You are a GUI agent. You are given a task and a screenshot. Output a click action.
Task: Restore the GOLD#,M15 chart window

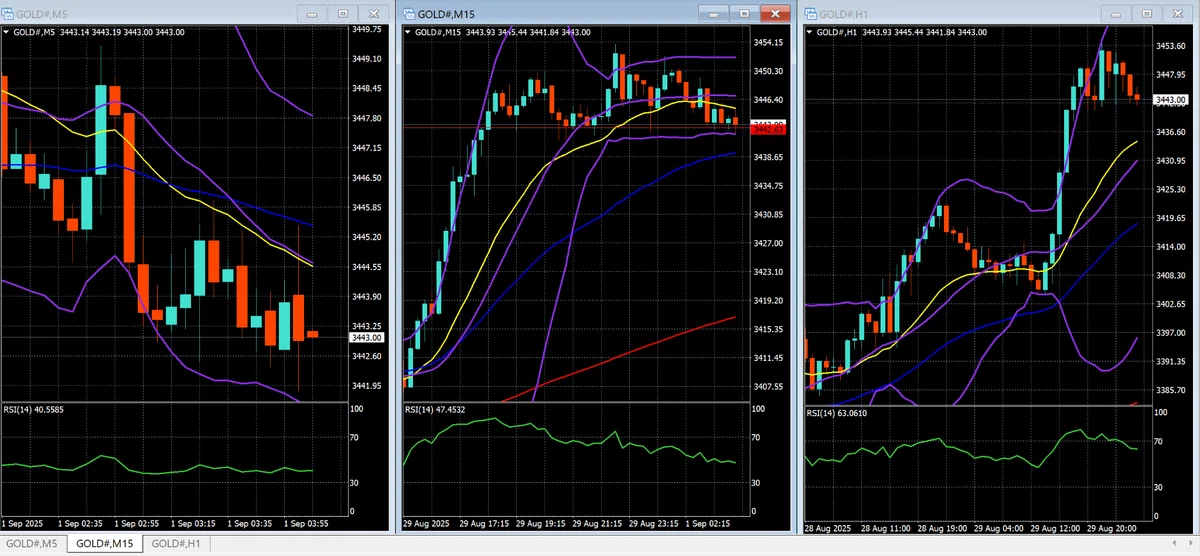(743, 14)
